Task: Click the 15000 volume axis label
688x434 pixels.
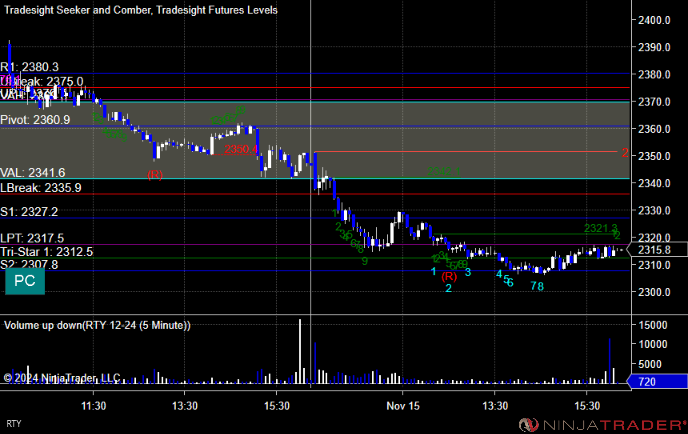Action: coord(653,325)
